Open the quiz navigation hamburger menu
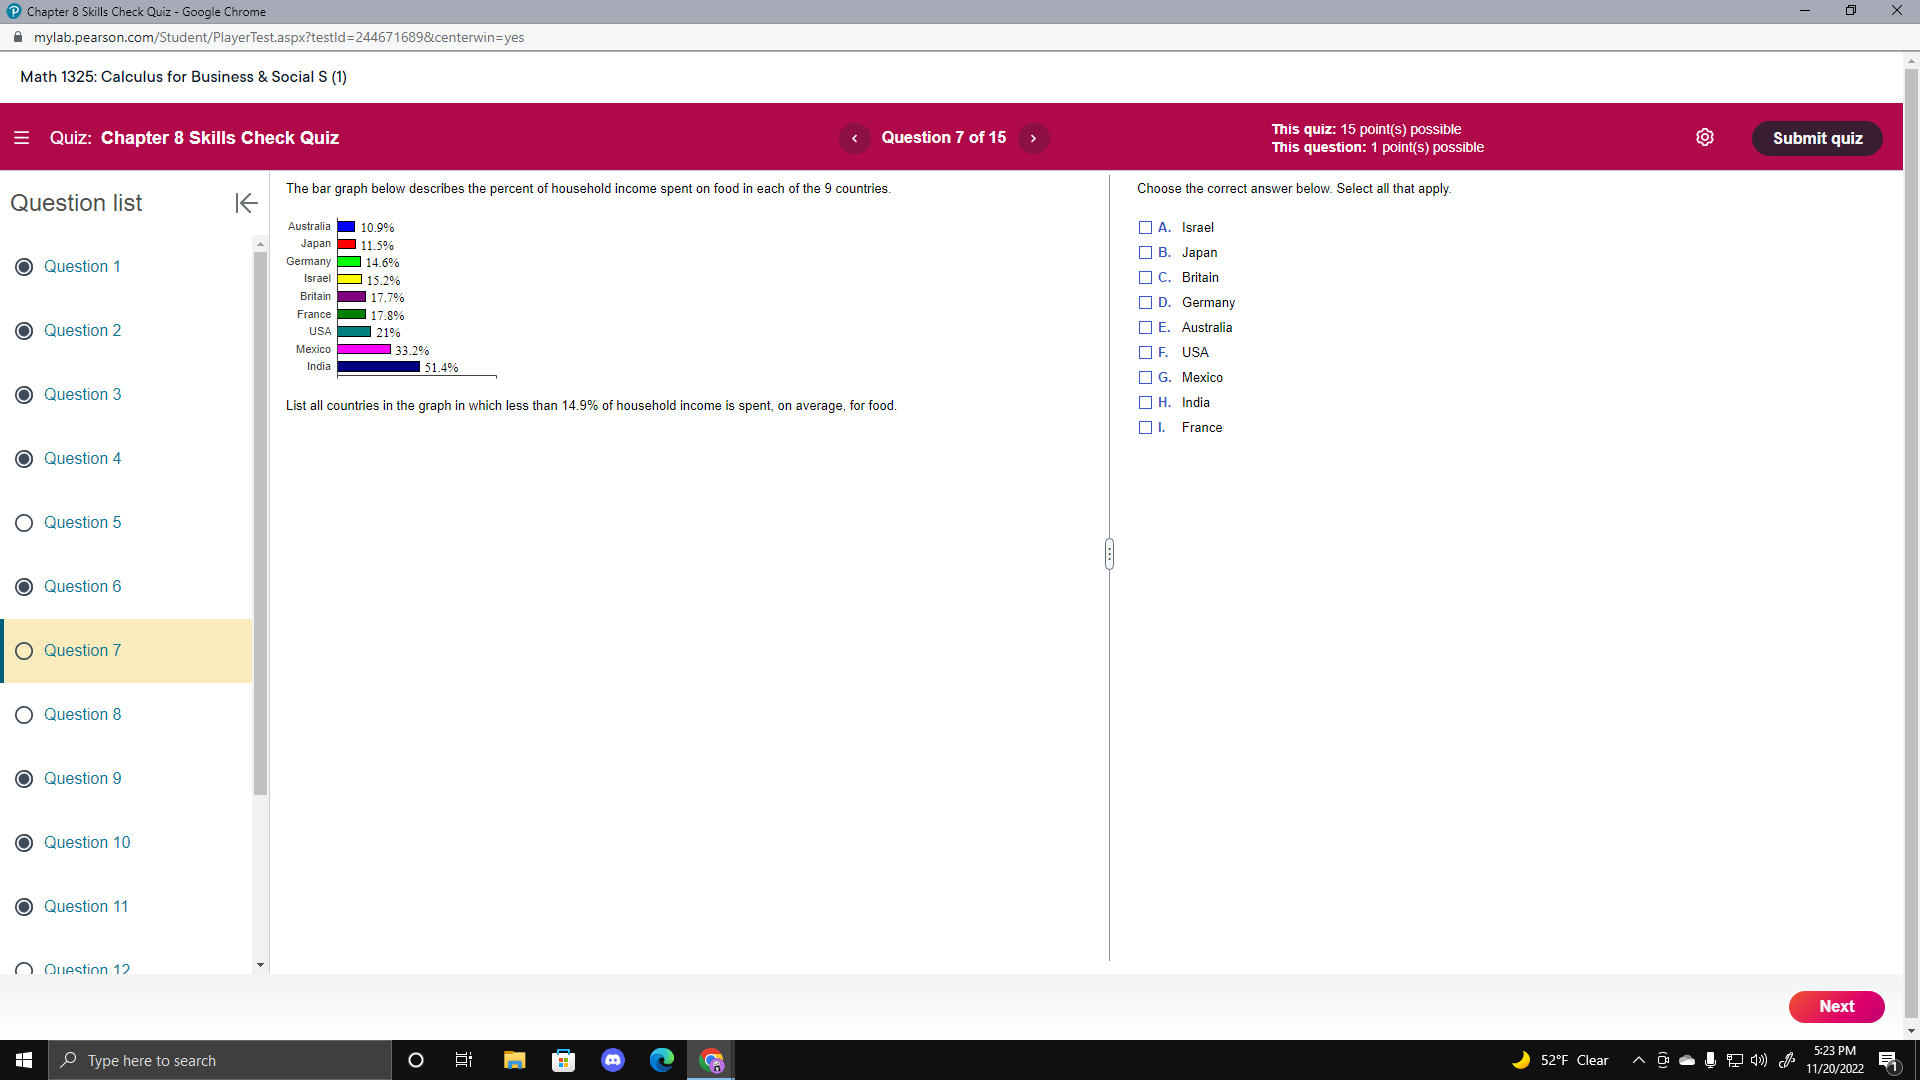1920x1080 pixels. [x=22, y=138]
